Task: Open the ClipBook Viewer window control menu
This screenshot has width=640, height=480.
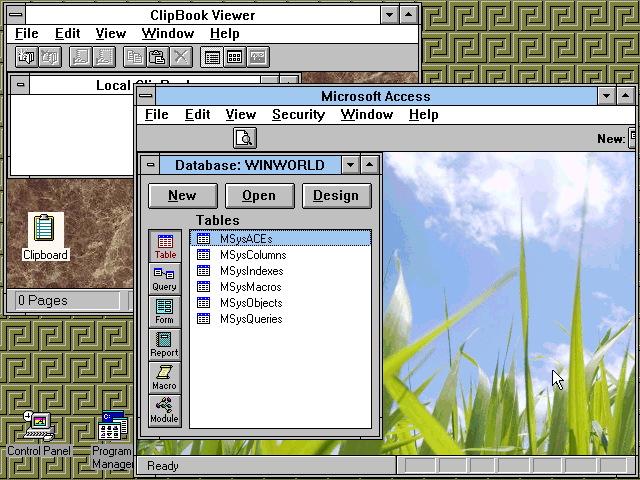Action: click(16, 15)
